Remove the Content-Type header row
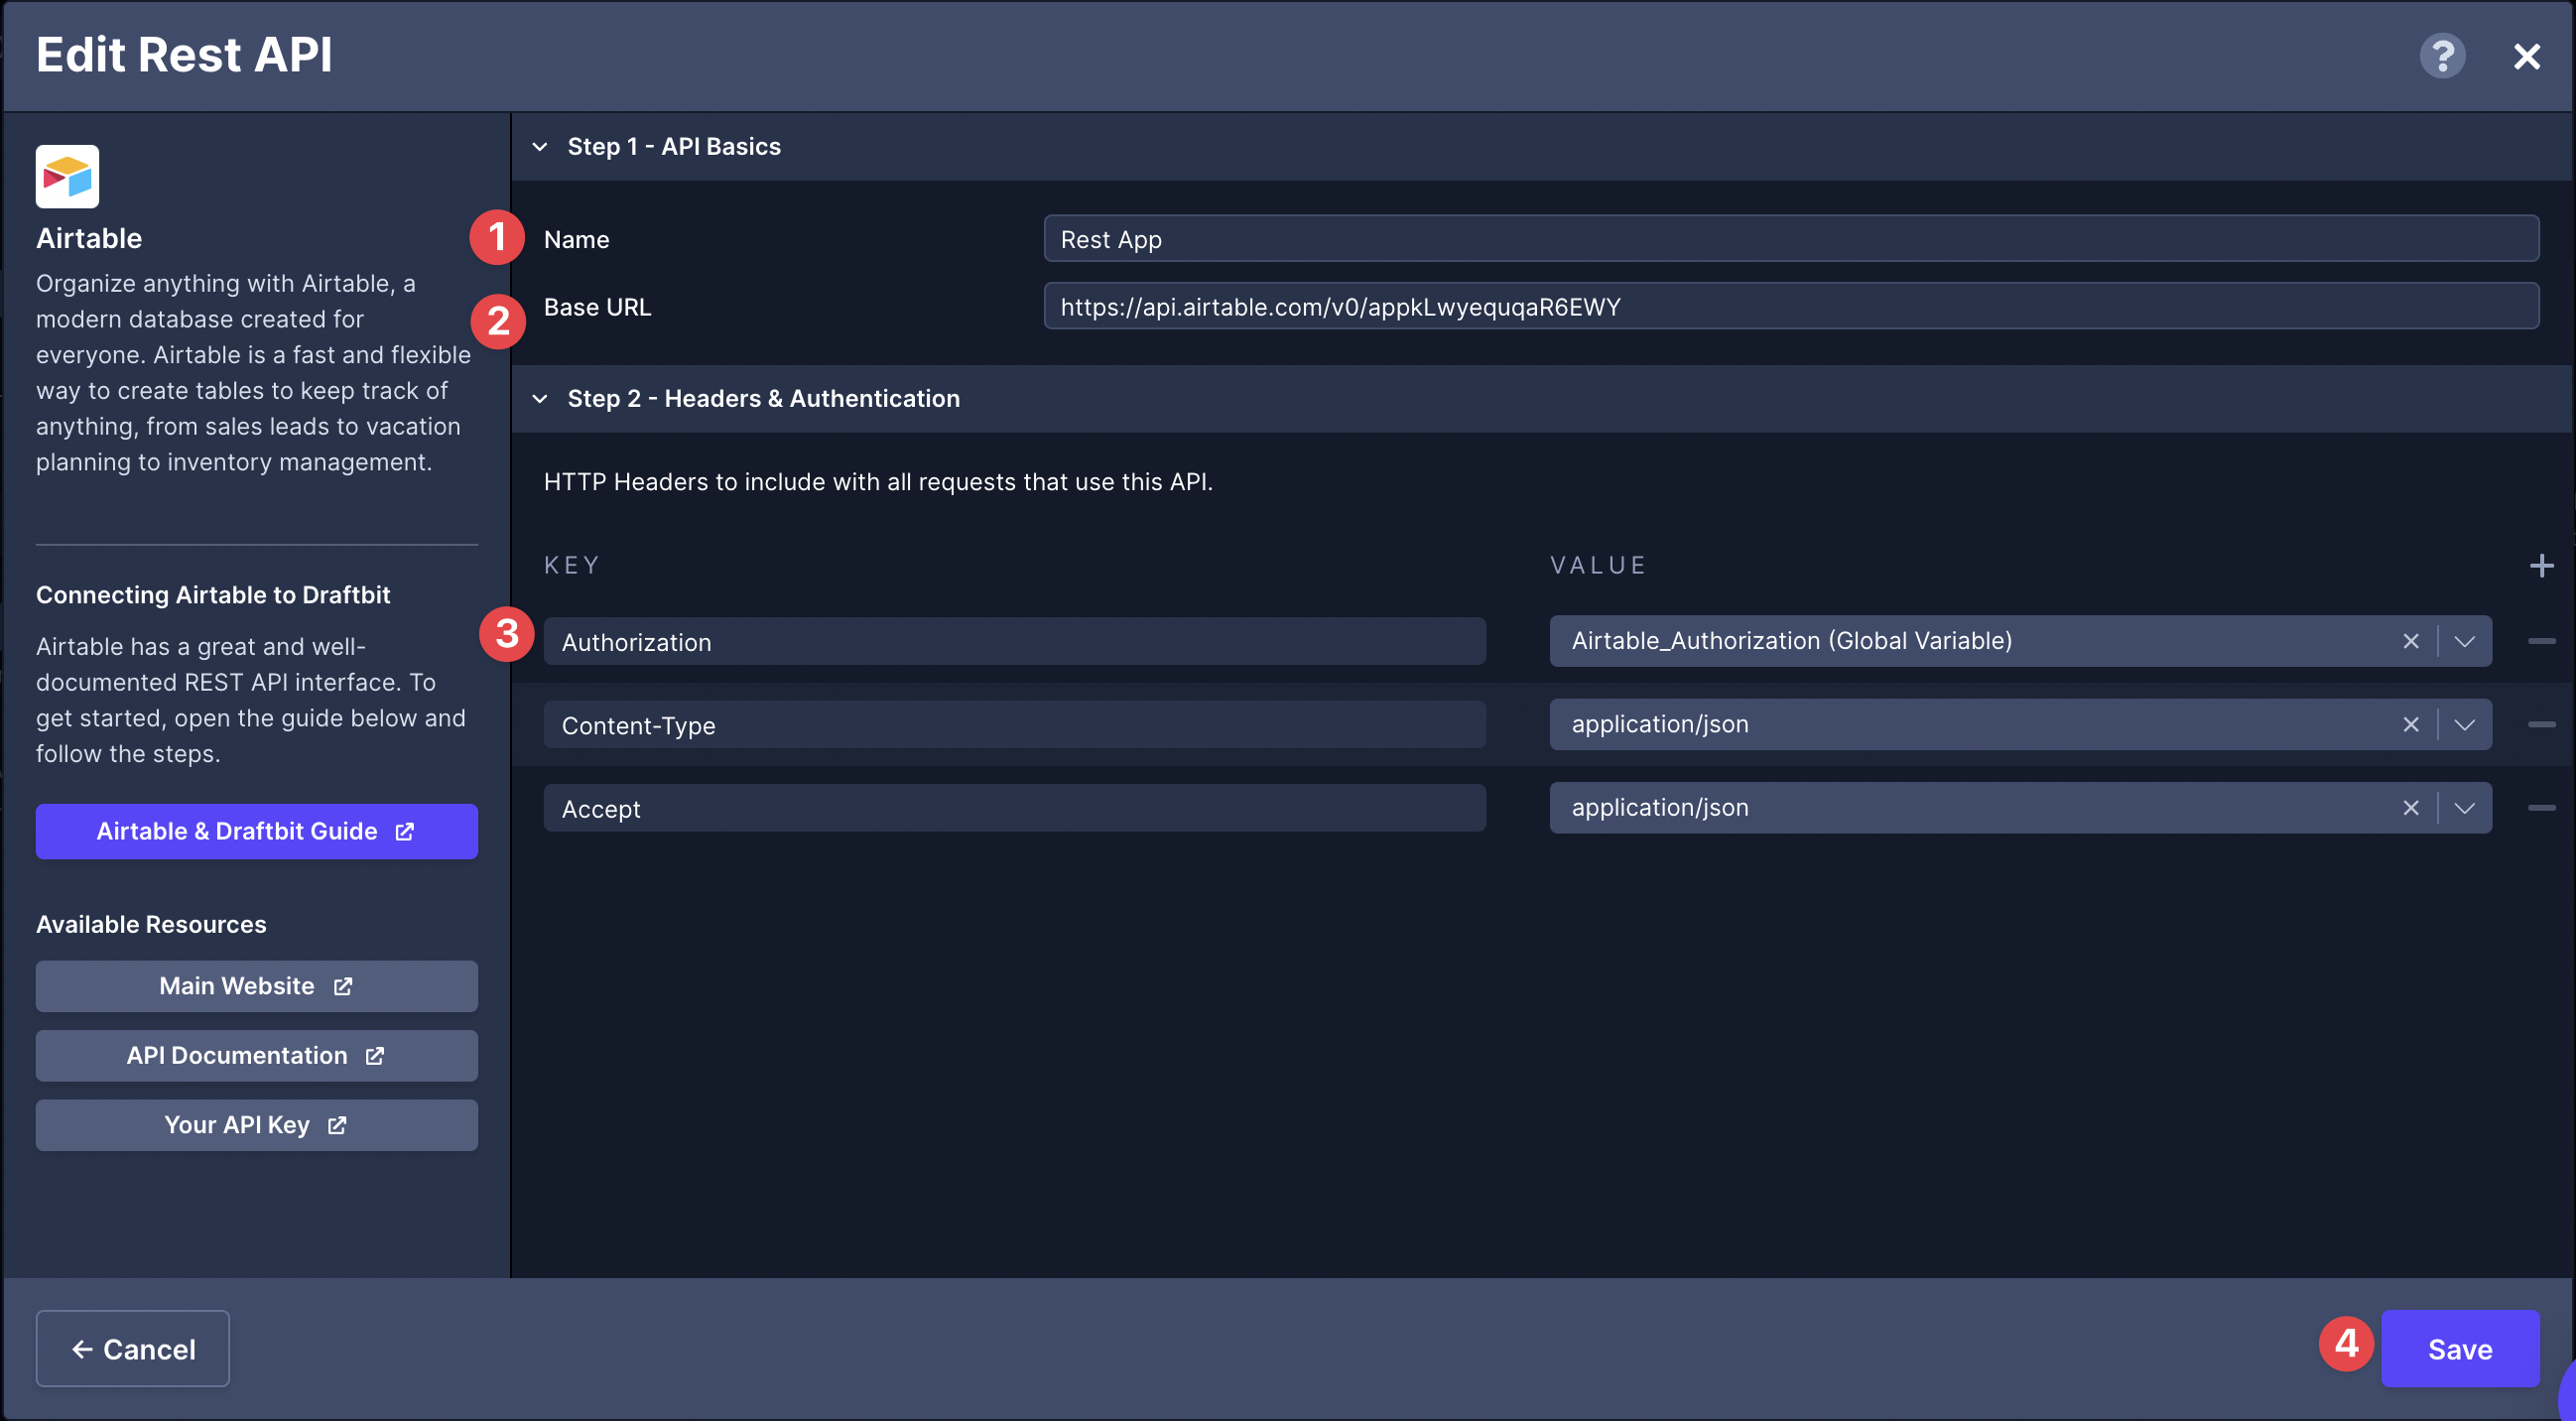The image size is (2576, 1421). (x=2541, y=724)
